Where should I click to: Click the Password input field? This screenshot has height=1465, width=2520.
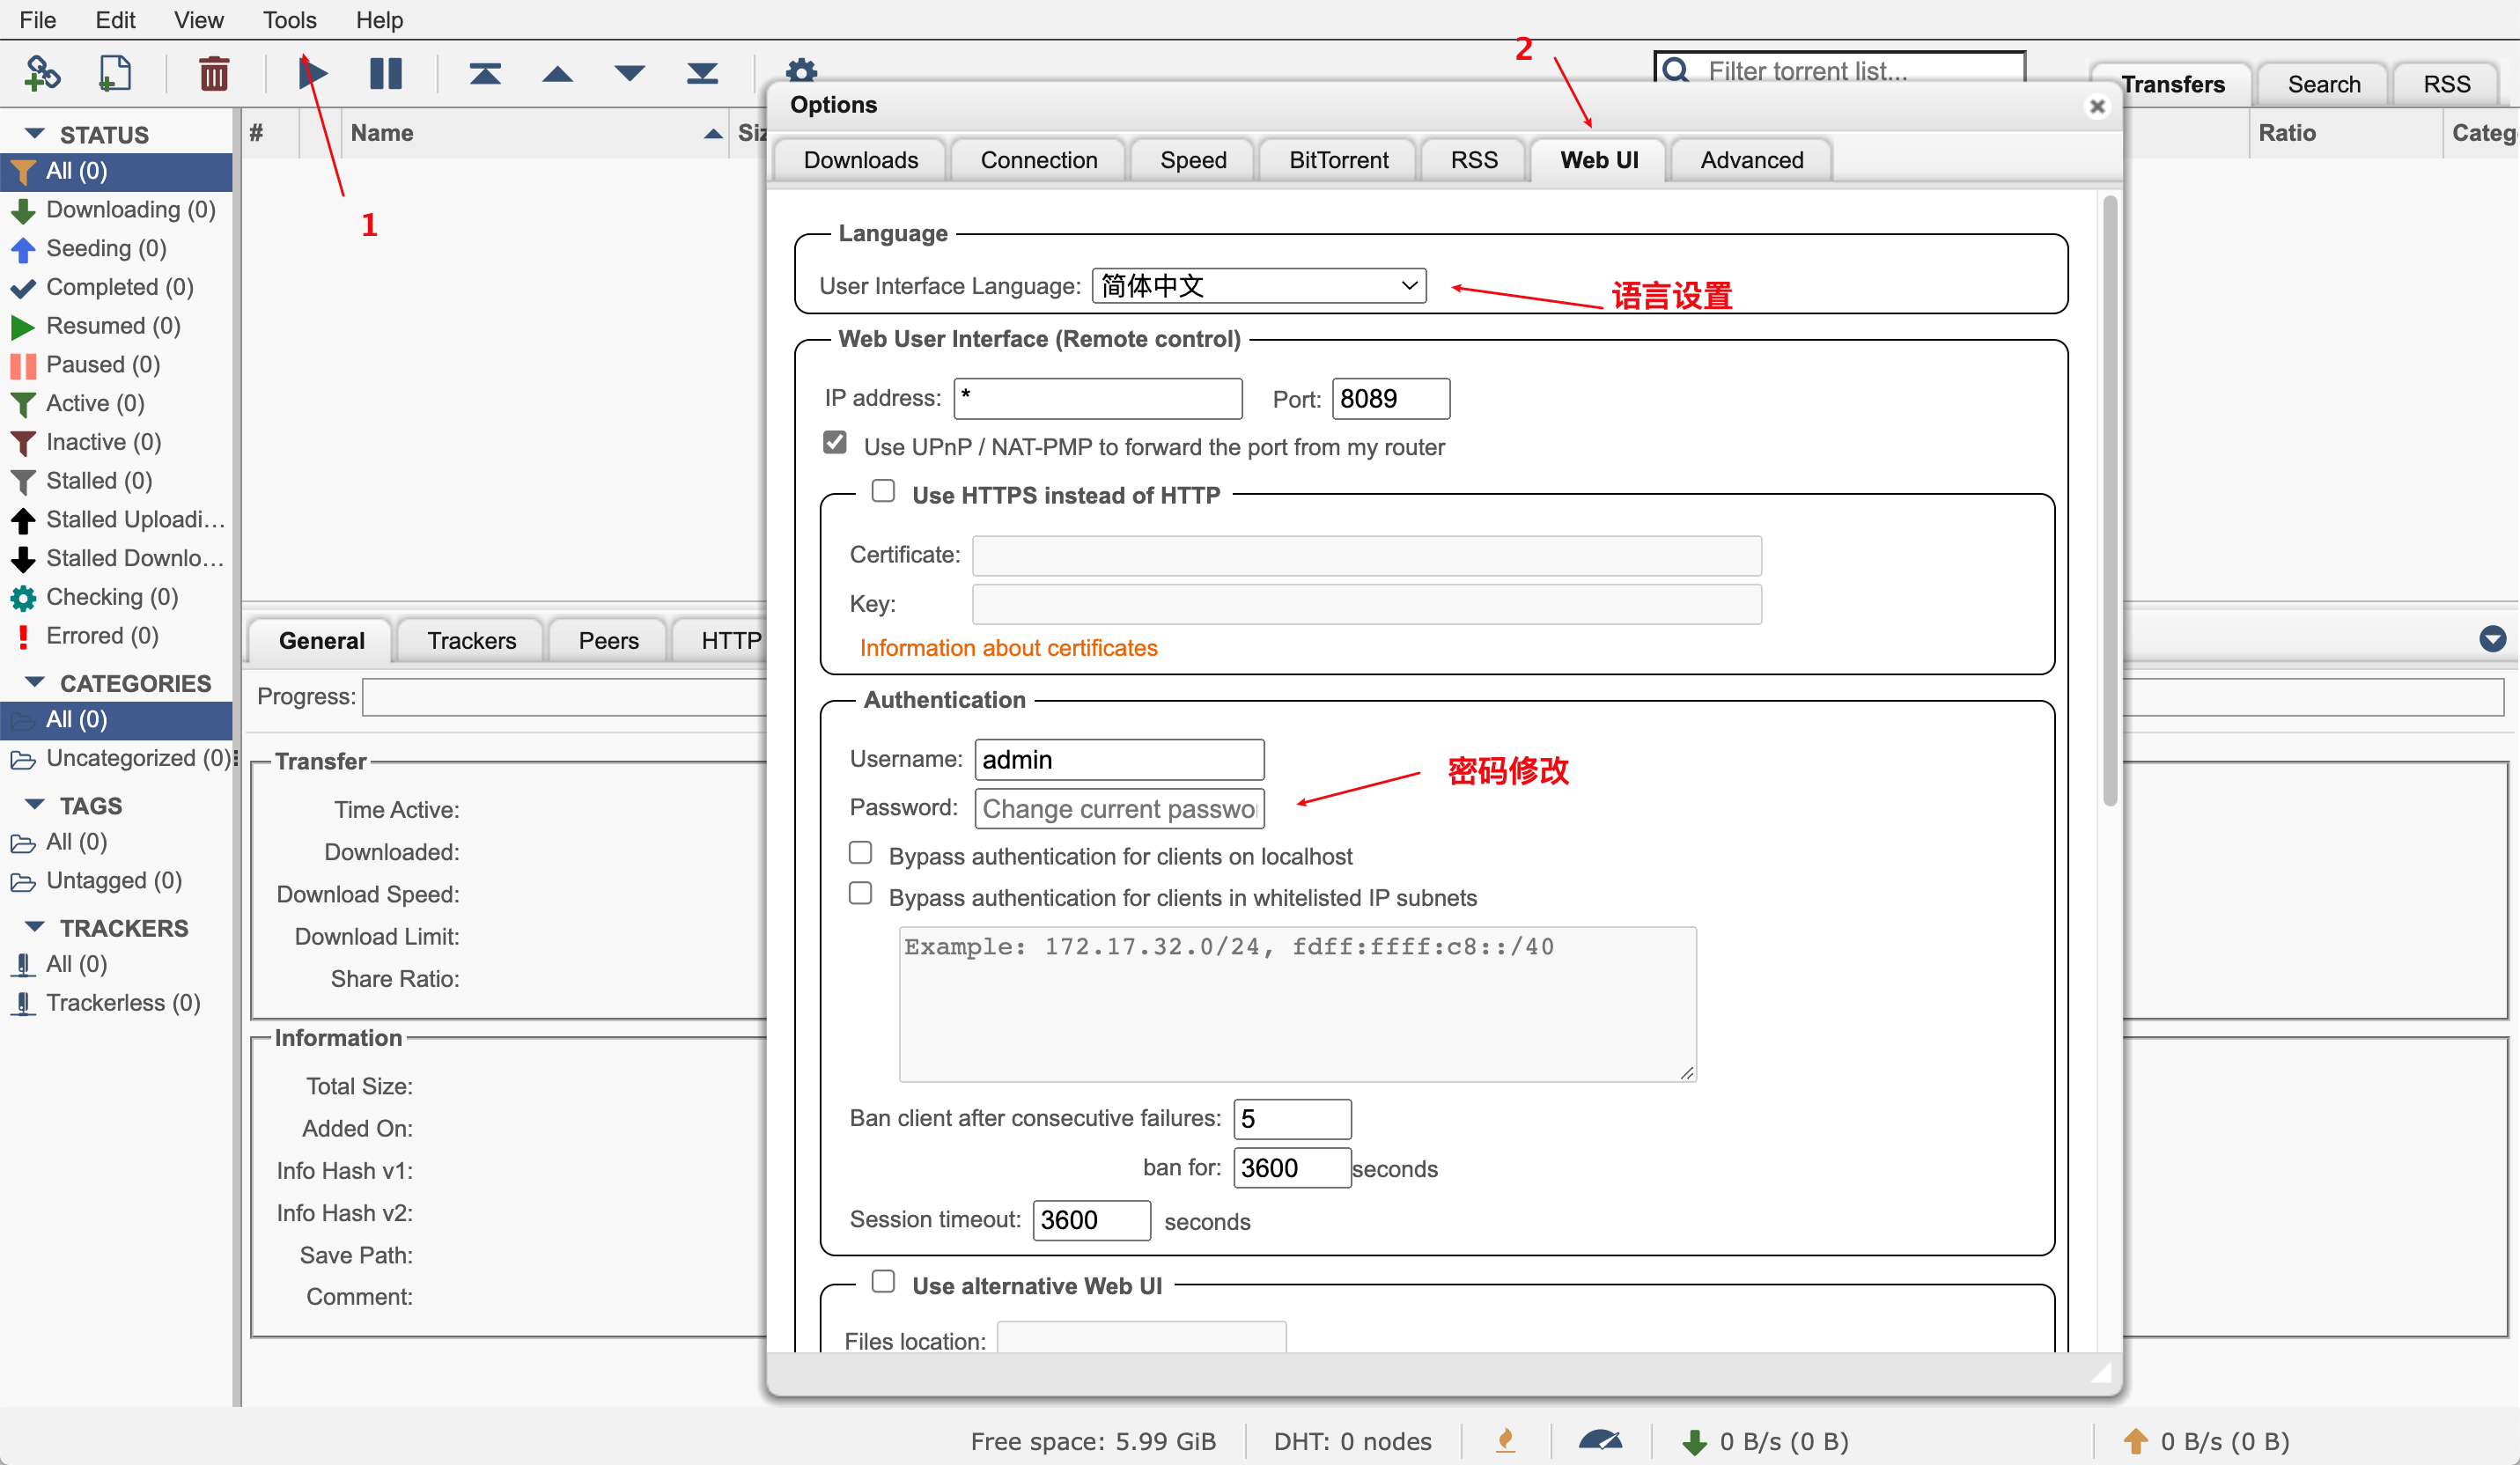tap(1119, 808)
